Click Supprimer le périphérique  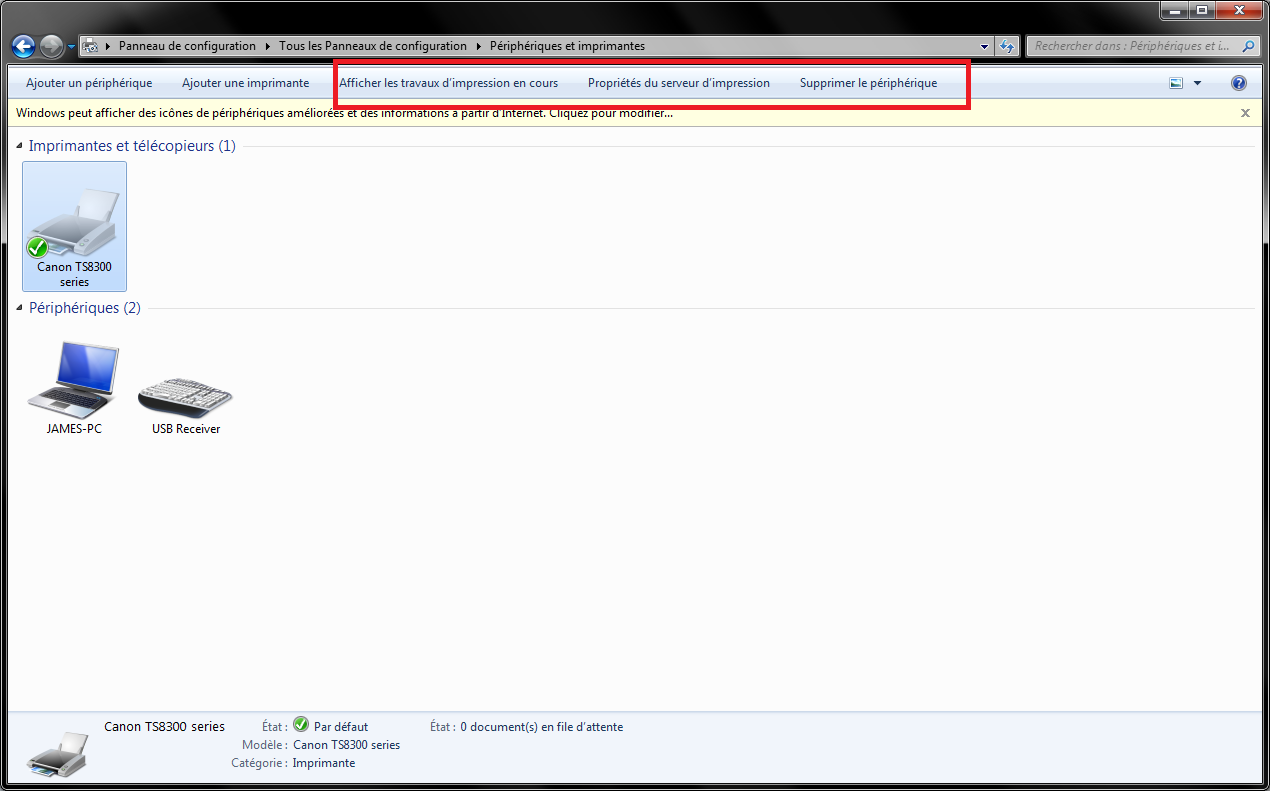point(868,83)
